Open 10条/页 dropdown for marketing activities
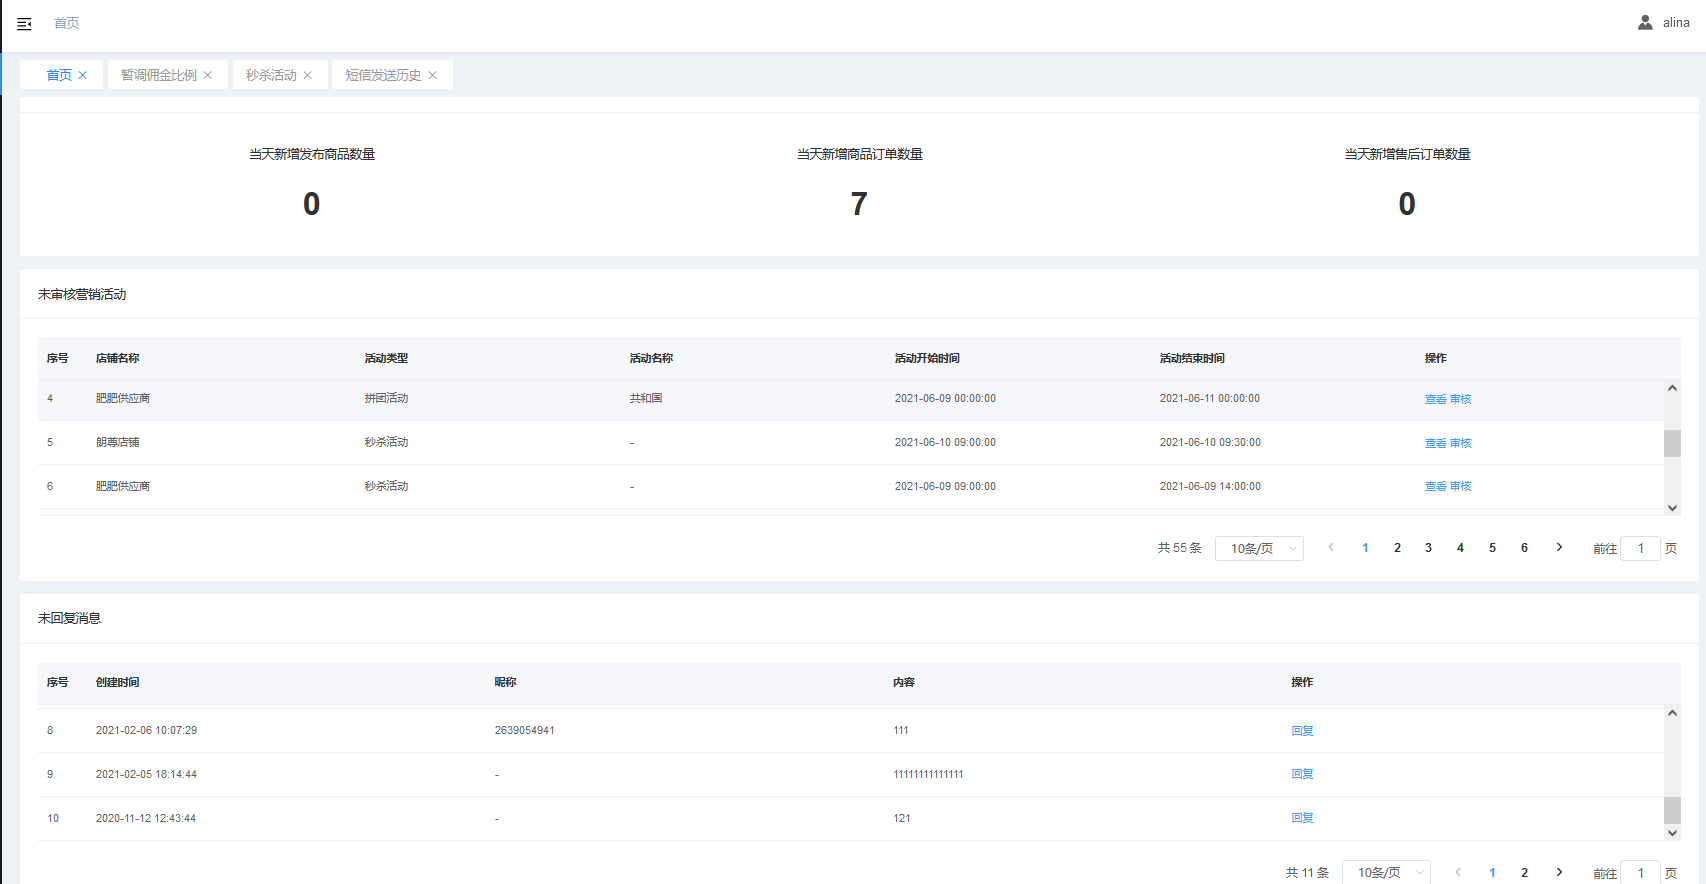The width and height of the screenshot is (1706, 884). (1259, 548)
